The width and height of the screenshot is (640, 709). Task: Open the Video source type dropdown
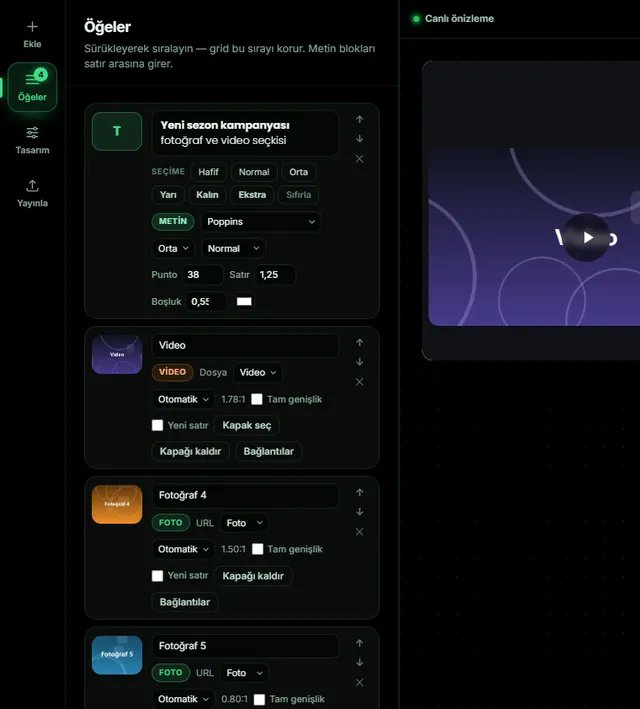[257, 372]
